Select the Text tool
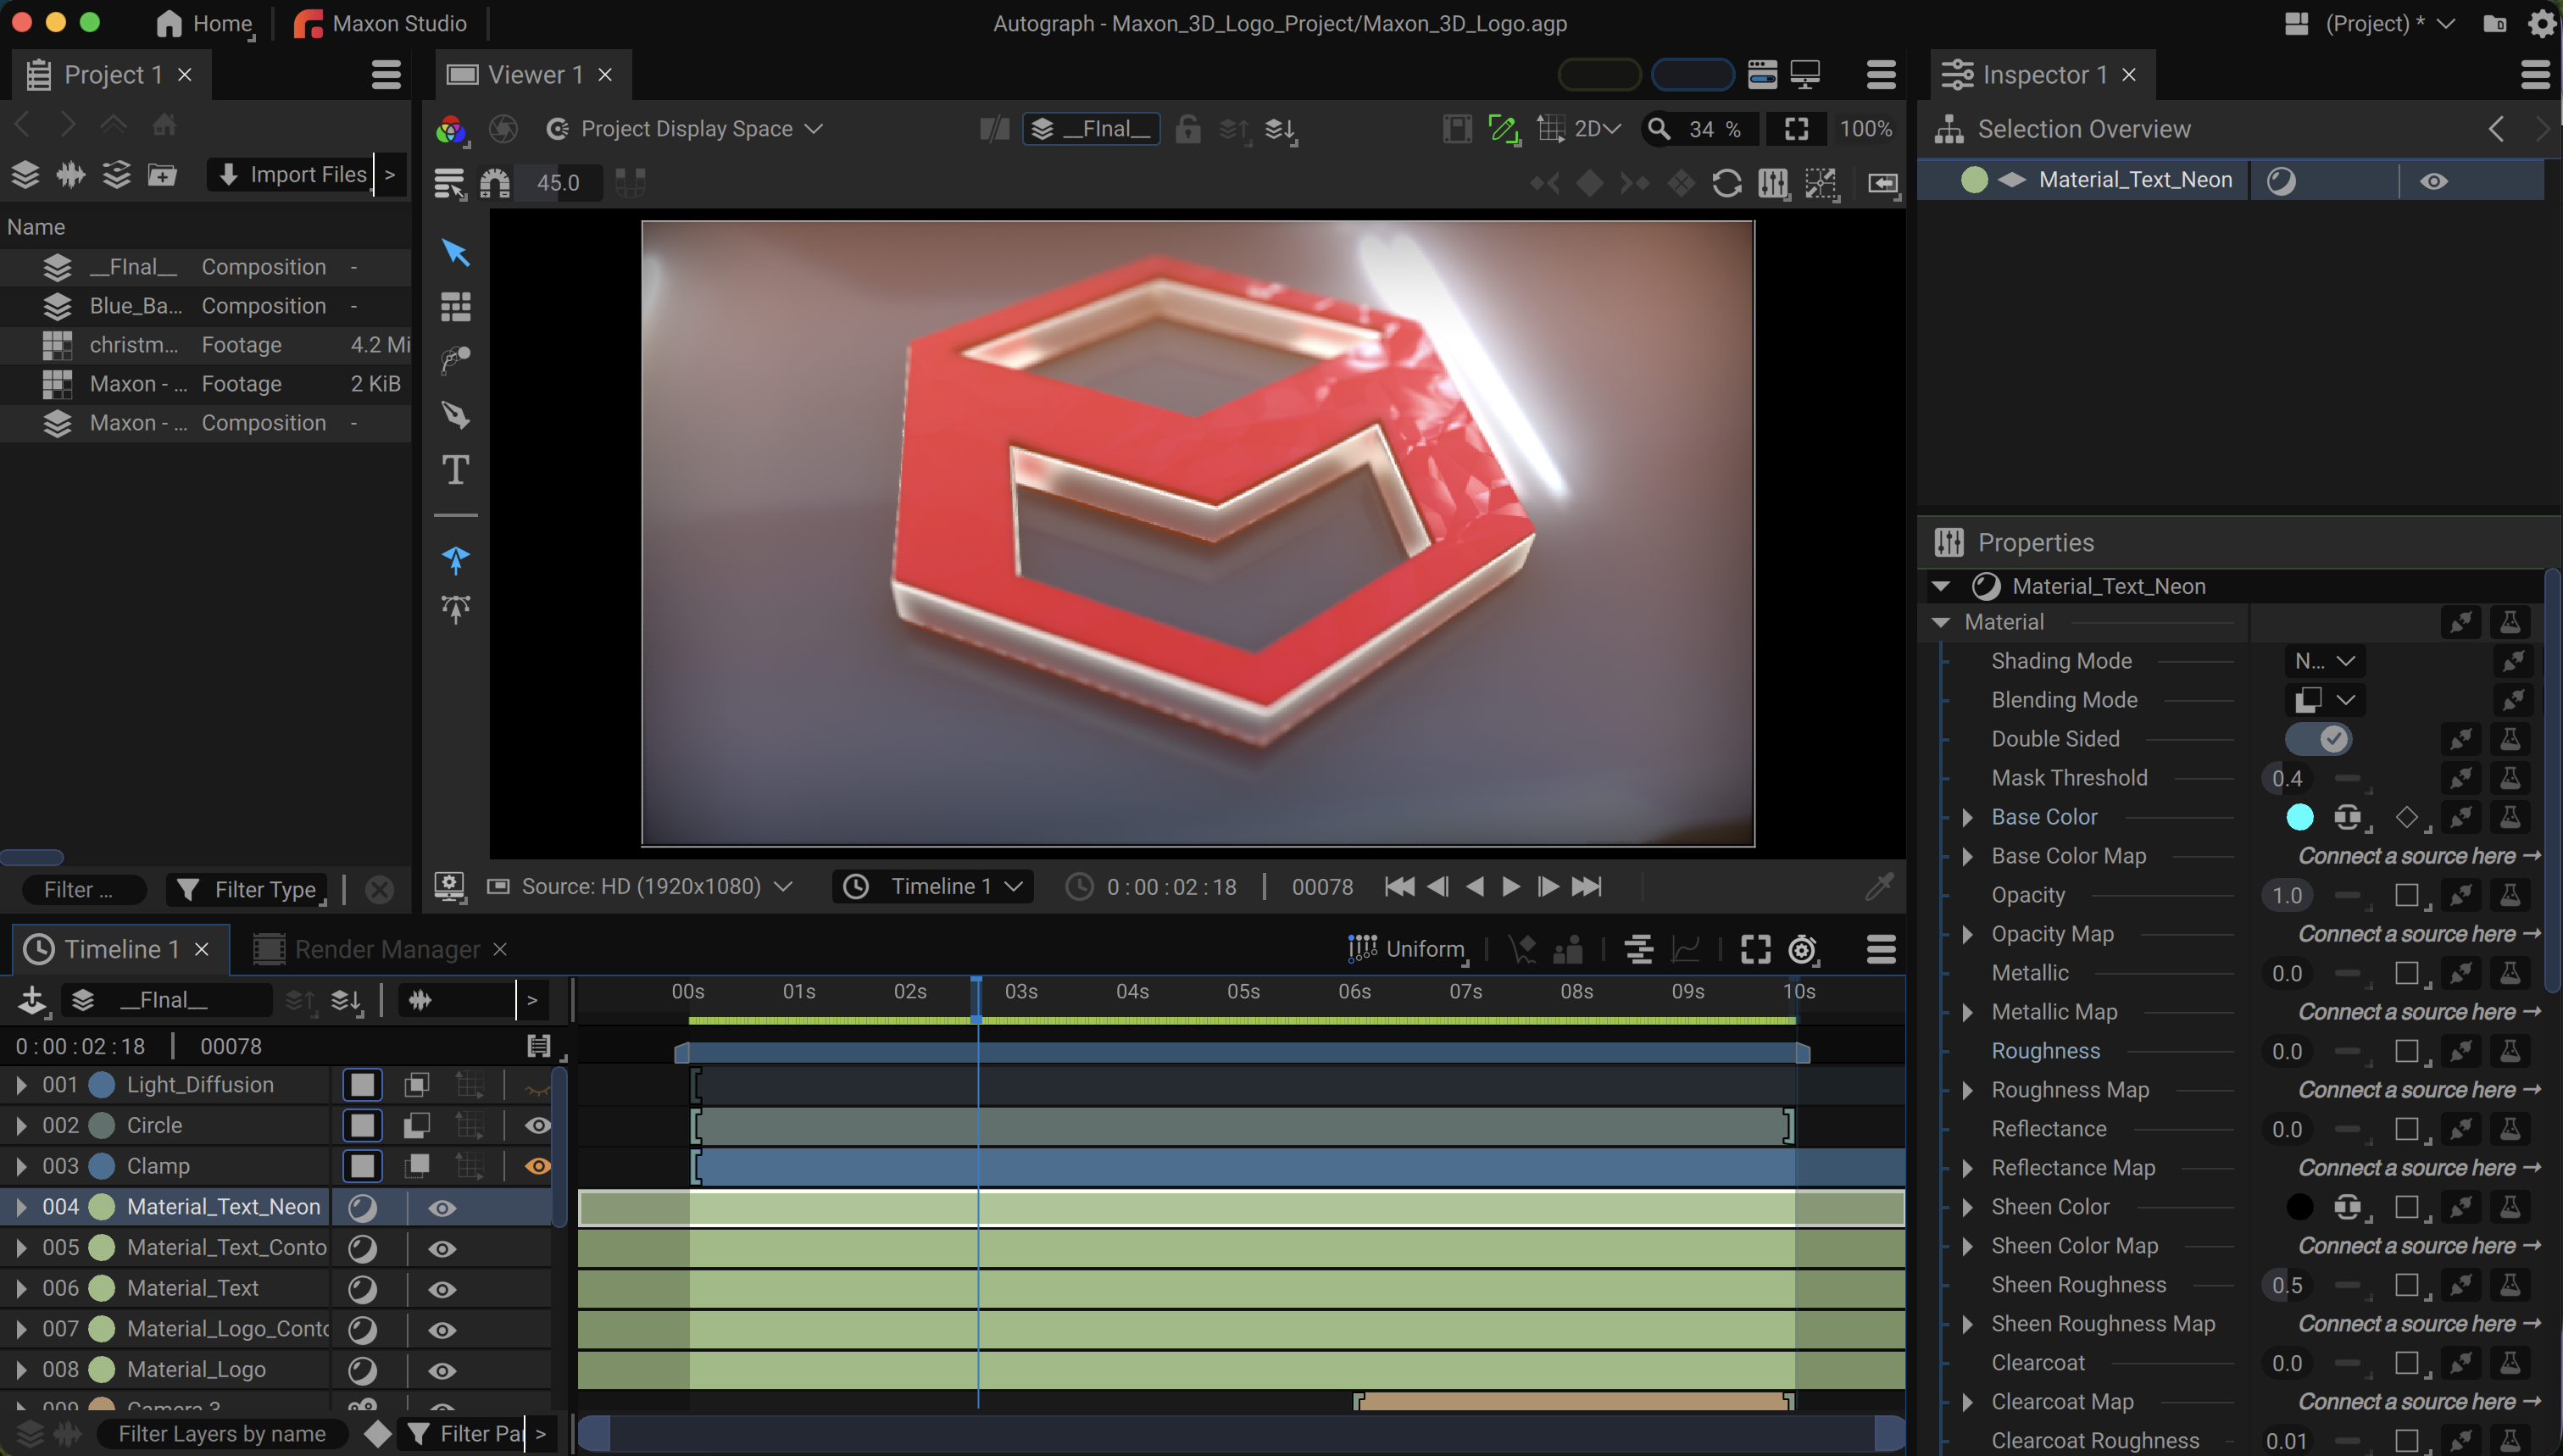Image resolution: width=2563 pixels, height=1456 pixels. click(x=455, y=469)
